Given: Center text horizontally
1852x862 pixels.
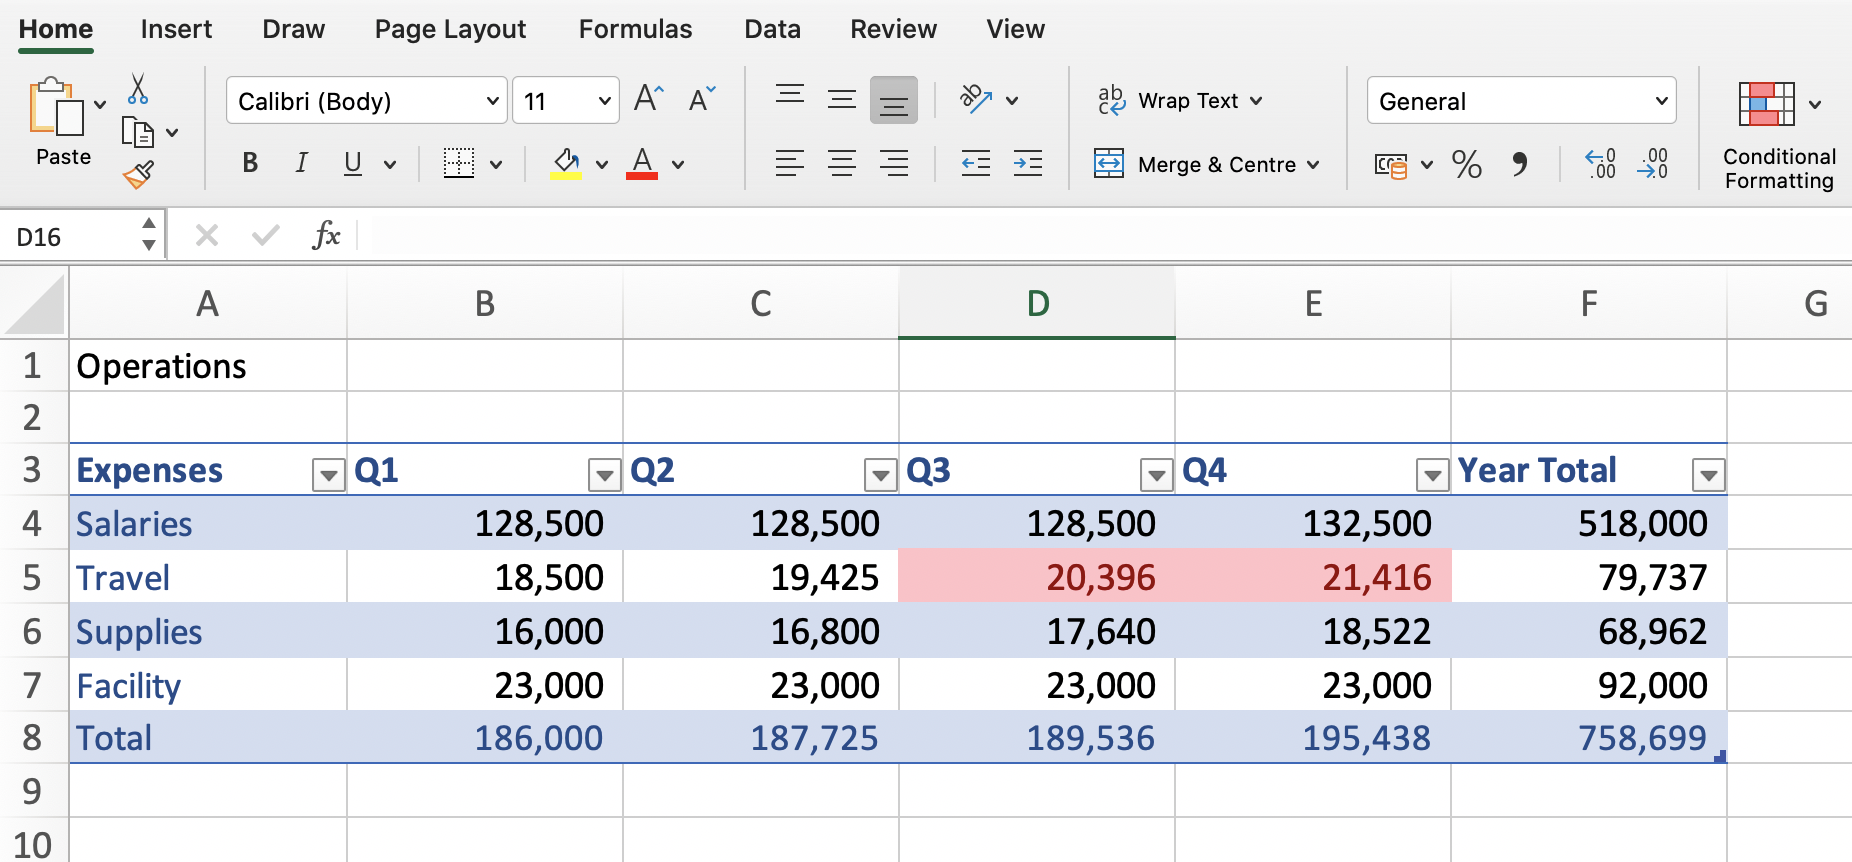Looking at the screenshot, I should pyautogui.click(x=842, y=163).
